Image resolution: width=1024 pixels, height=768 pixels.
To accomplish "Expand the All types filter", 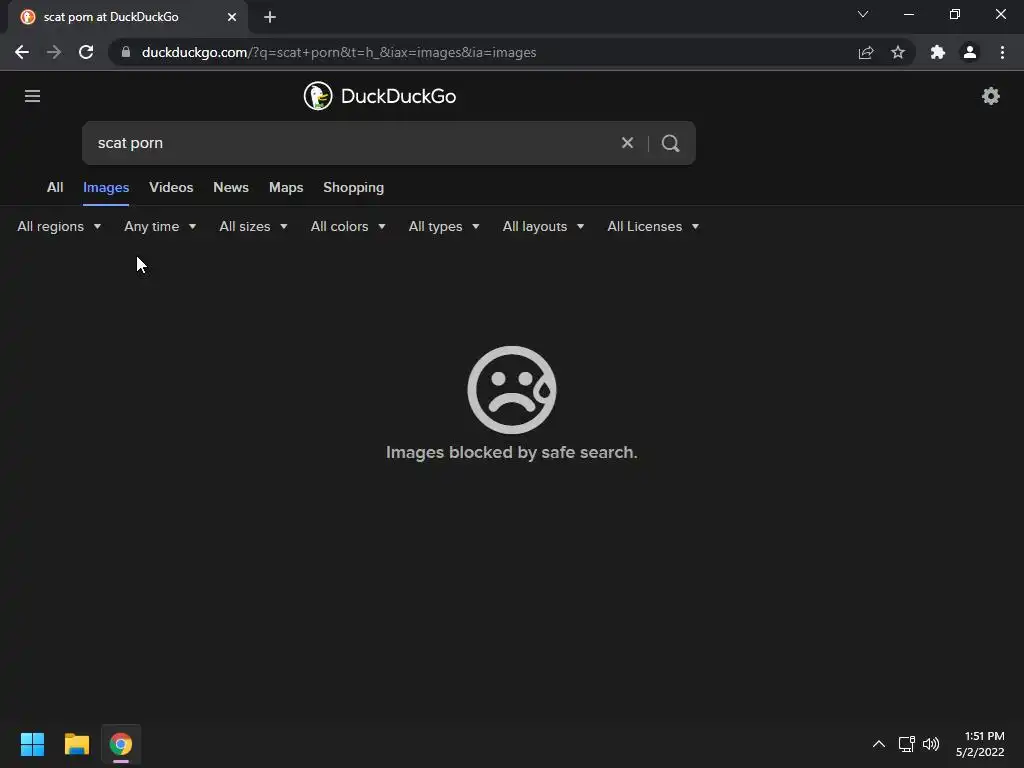I will pyautogui.click(x=444, y=227).
